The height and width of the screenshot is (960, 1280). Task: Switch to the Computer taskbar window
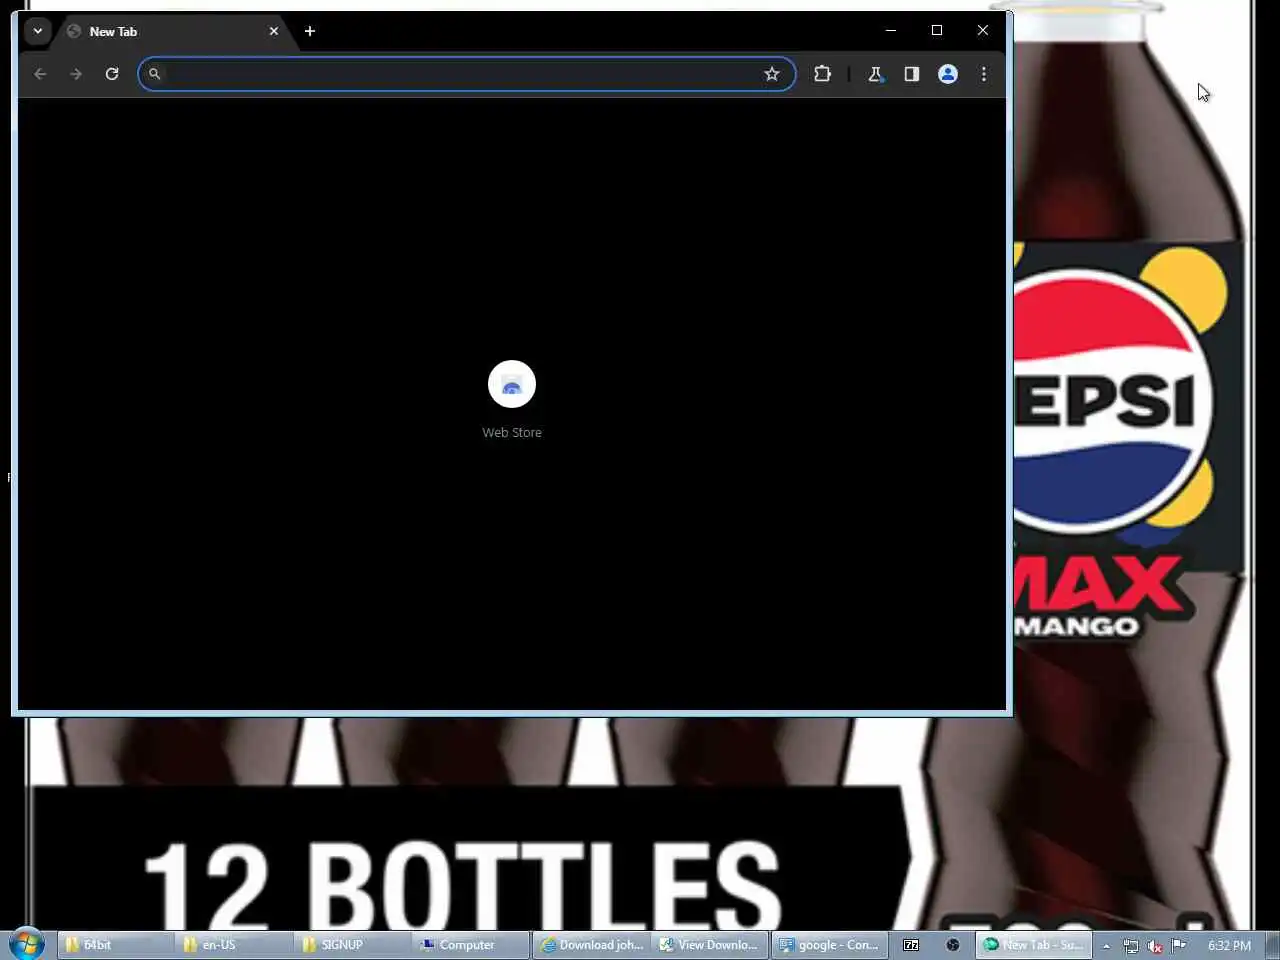point(470,945)
